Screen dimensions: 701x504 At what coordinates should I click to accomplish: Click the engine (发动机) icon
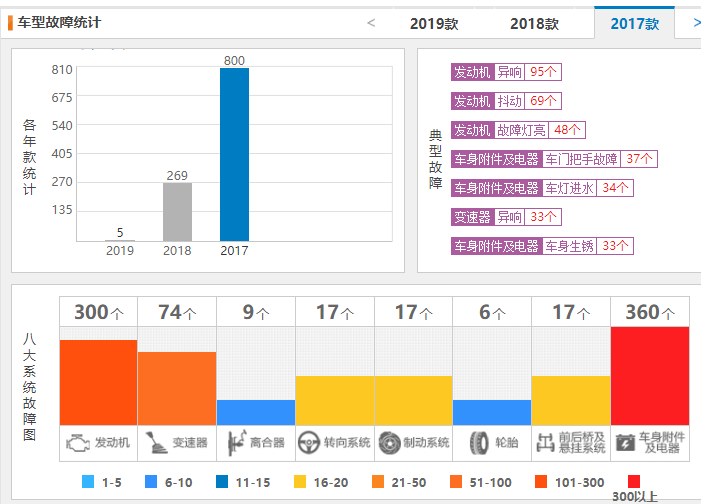point(78,443)
